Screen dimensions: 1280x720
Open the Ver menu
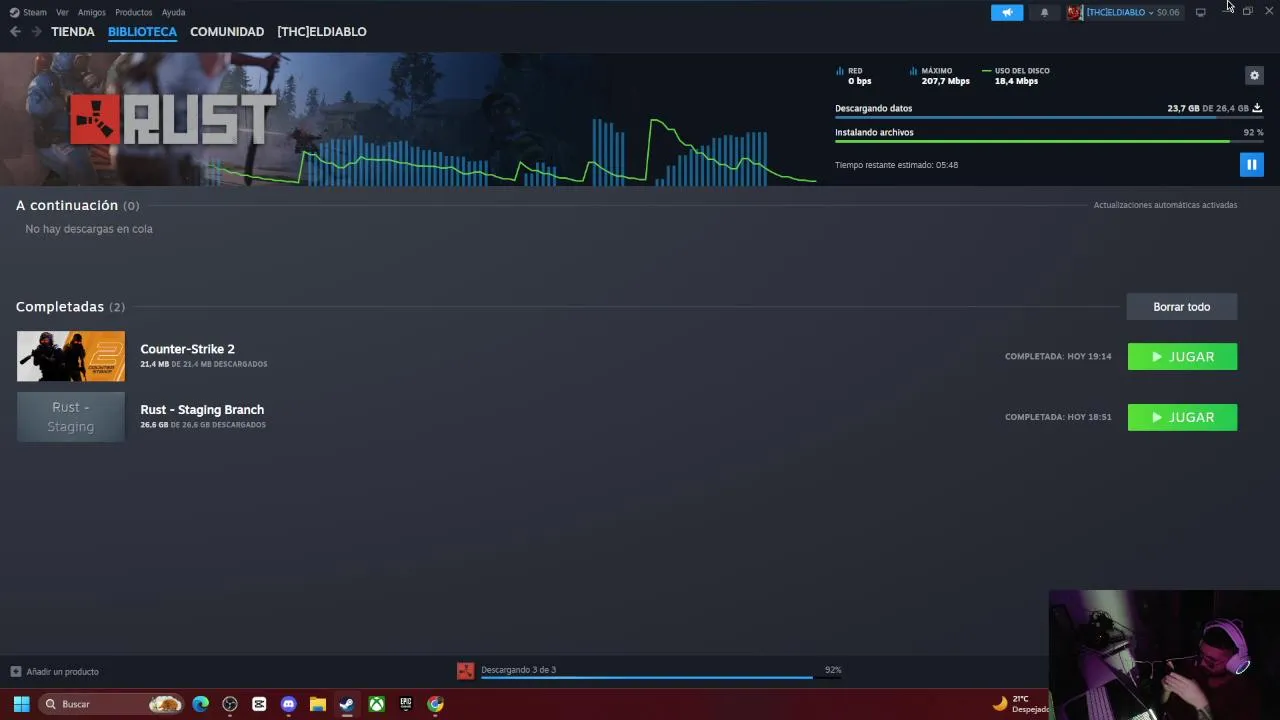tap(62, 12)
